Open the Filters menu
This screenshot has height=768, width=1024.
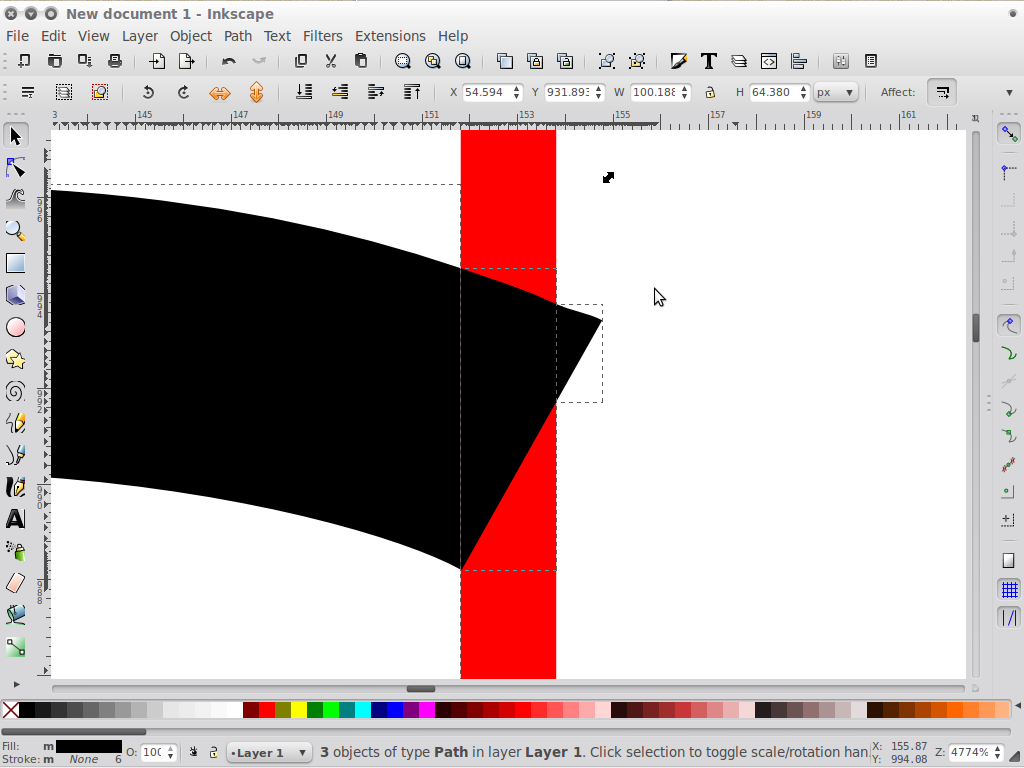click(322, 36)
